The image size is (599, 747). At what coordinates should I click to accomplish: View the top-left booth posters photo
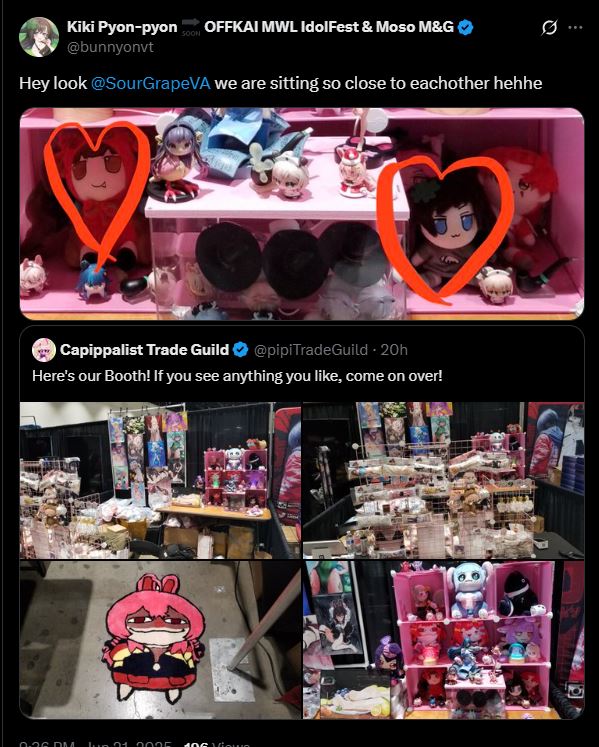click(x=160, y=480)
